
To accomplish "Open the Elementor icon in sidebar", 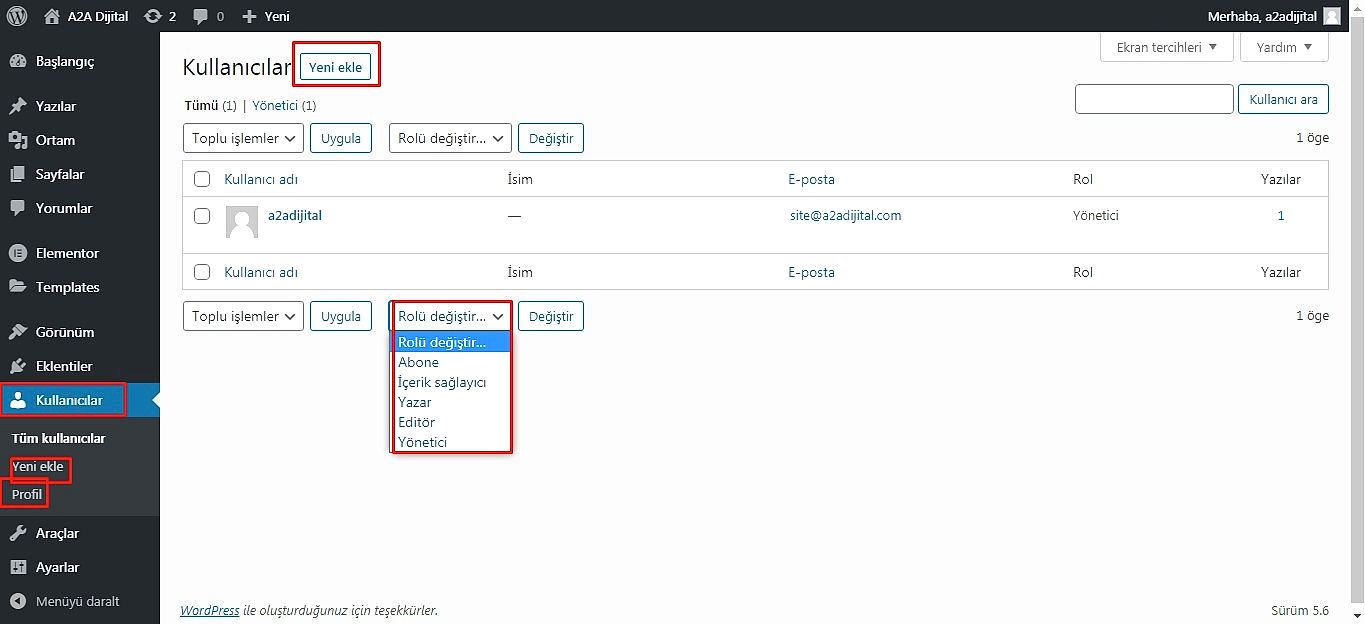I will click(x=17, y=253).
